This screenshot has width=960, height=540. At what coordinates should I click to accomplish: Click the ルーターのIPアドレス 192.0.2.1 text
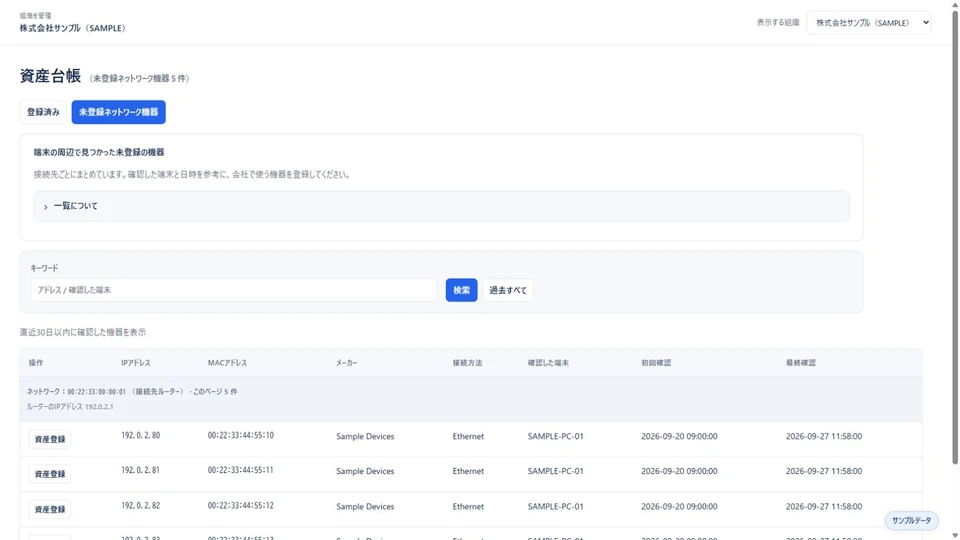click(70, 407)
